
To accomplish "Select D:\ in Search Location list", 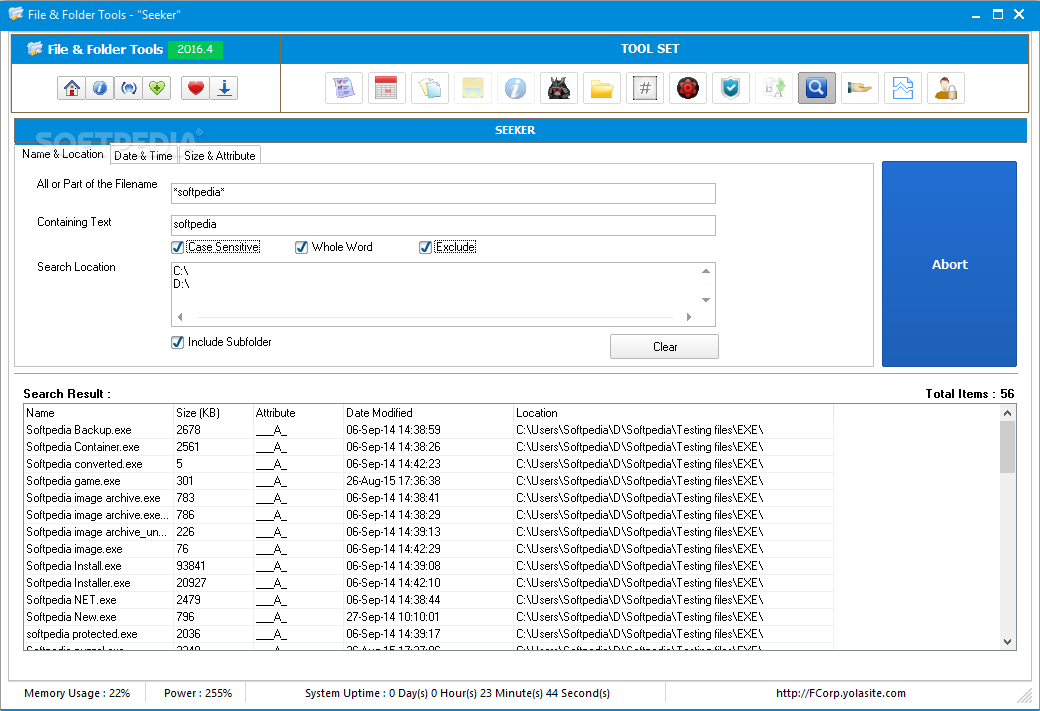I will (181, 284).
